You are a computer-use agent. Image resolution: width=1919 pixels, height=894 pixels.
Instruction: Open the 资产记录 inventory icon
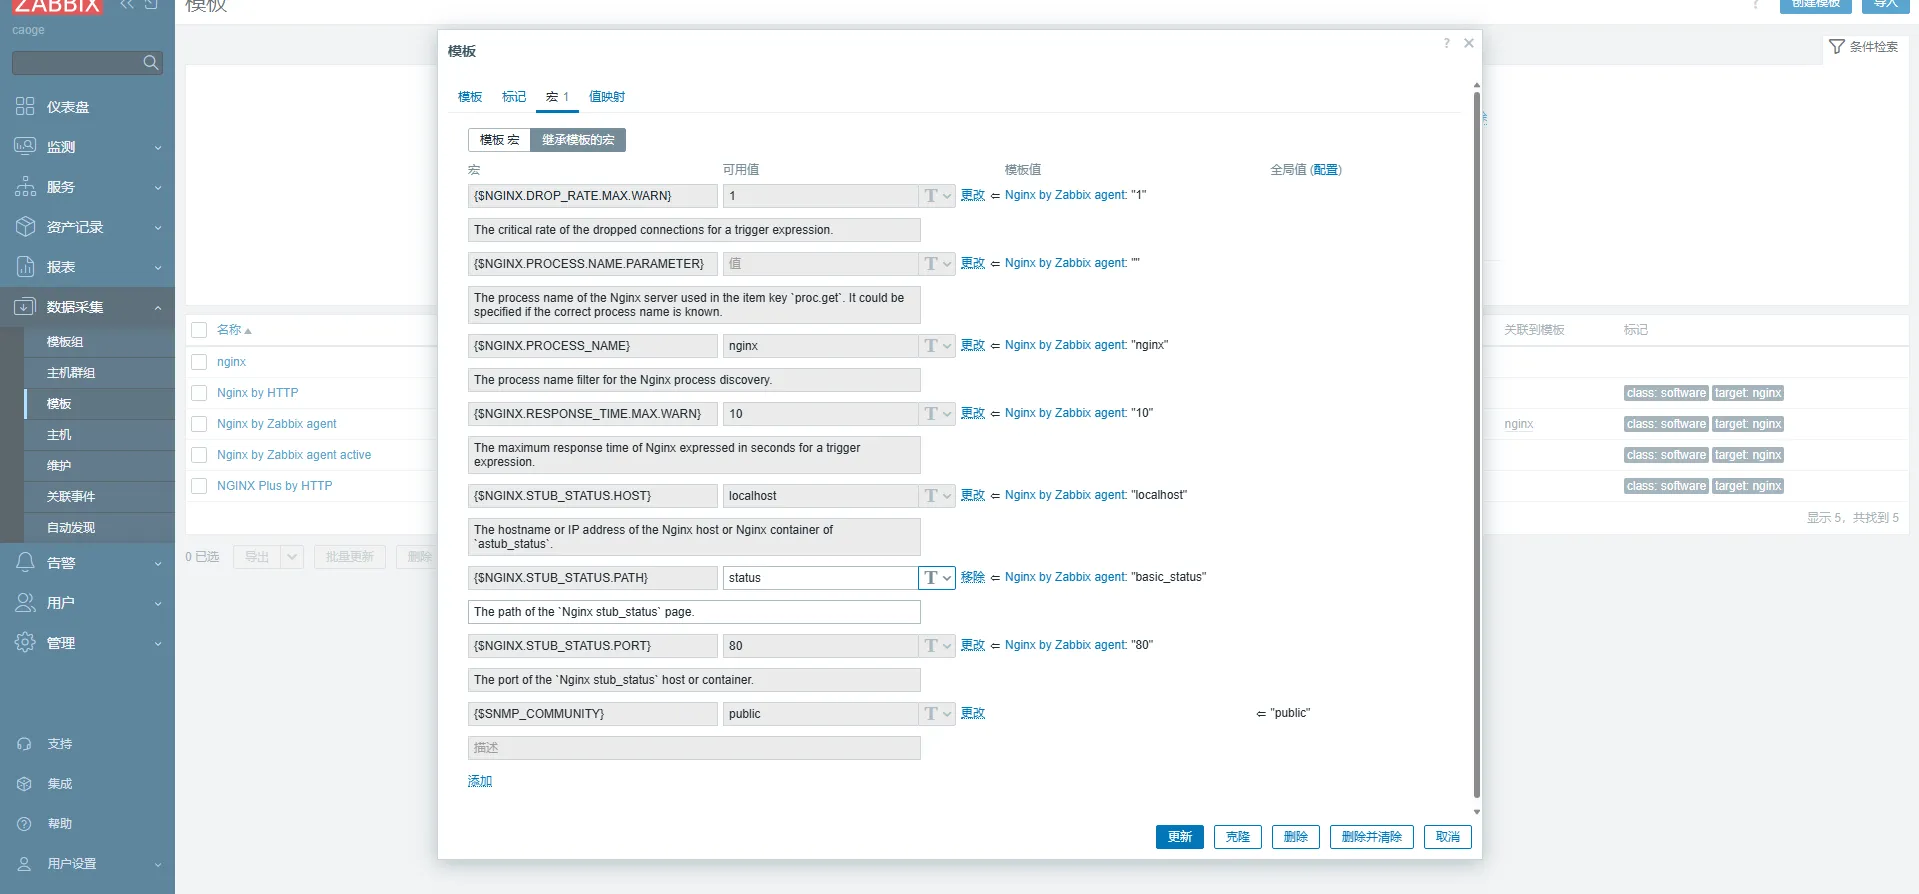click(25, 226)
